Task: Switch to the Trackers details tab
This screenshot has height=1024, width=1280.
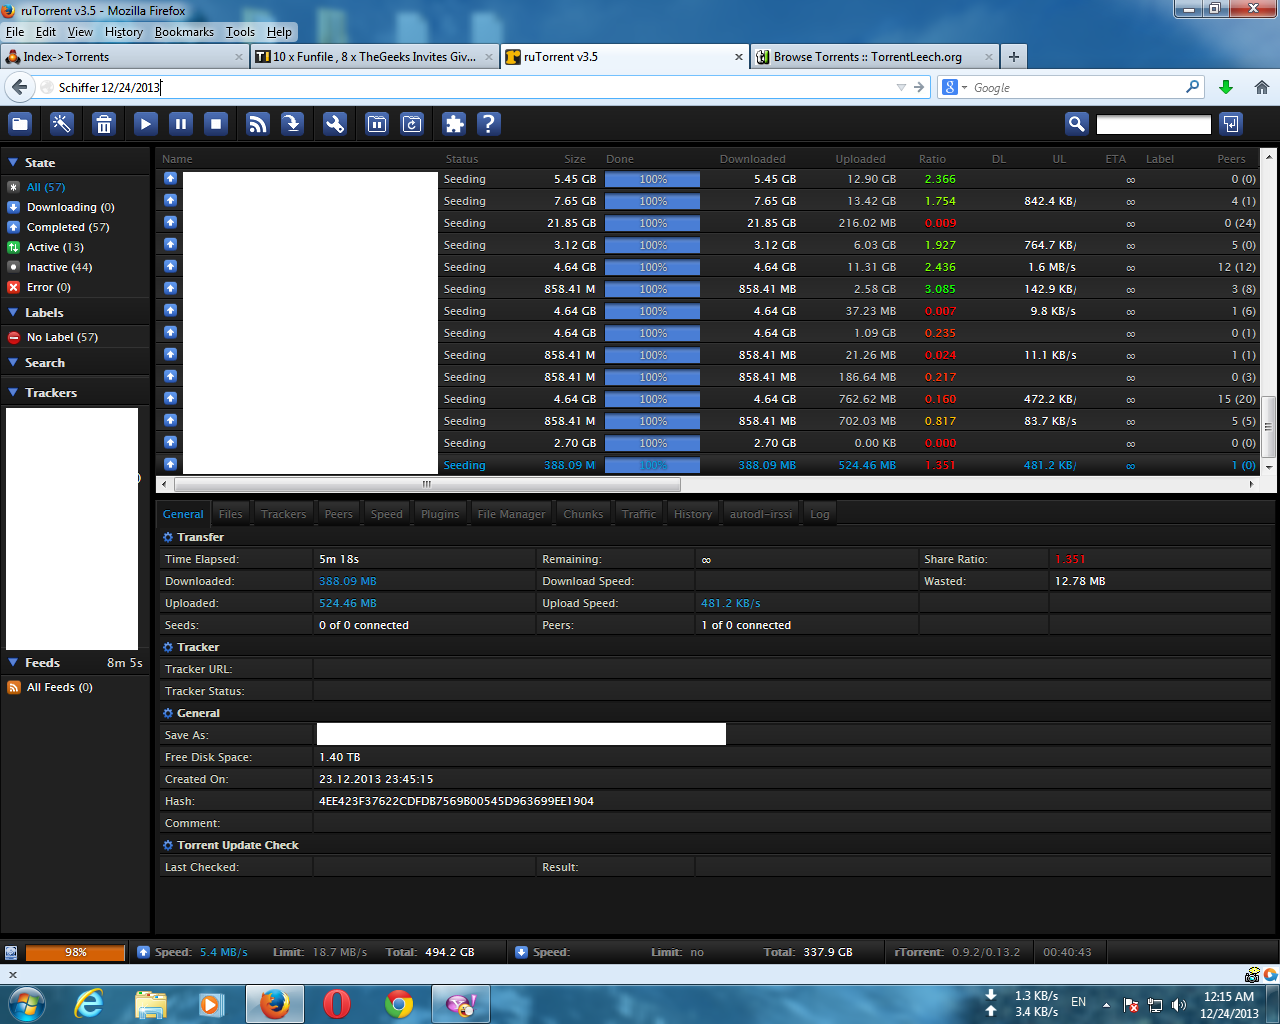Action: [x=284, y=514]
